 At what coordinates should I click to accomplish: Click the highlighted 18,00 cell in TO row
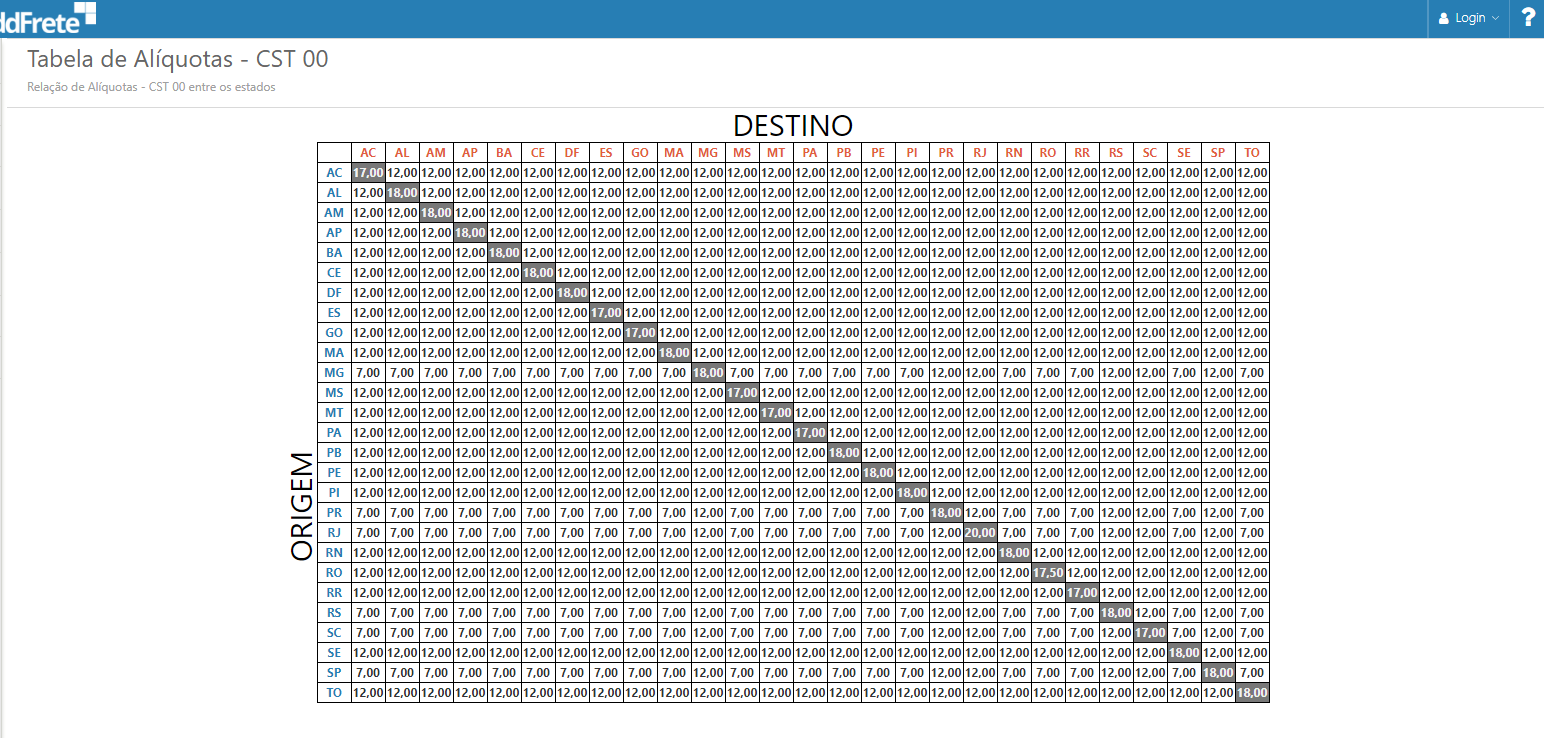point(1252,692)
